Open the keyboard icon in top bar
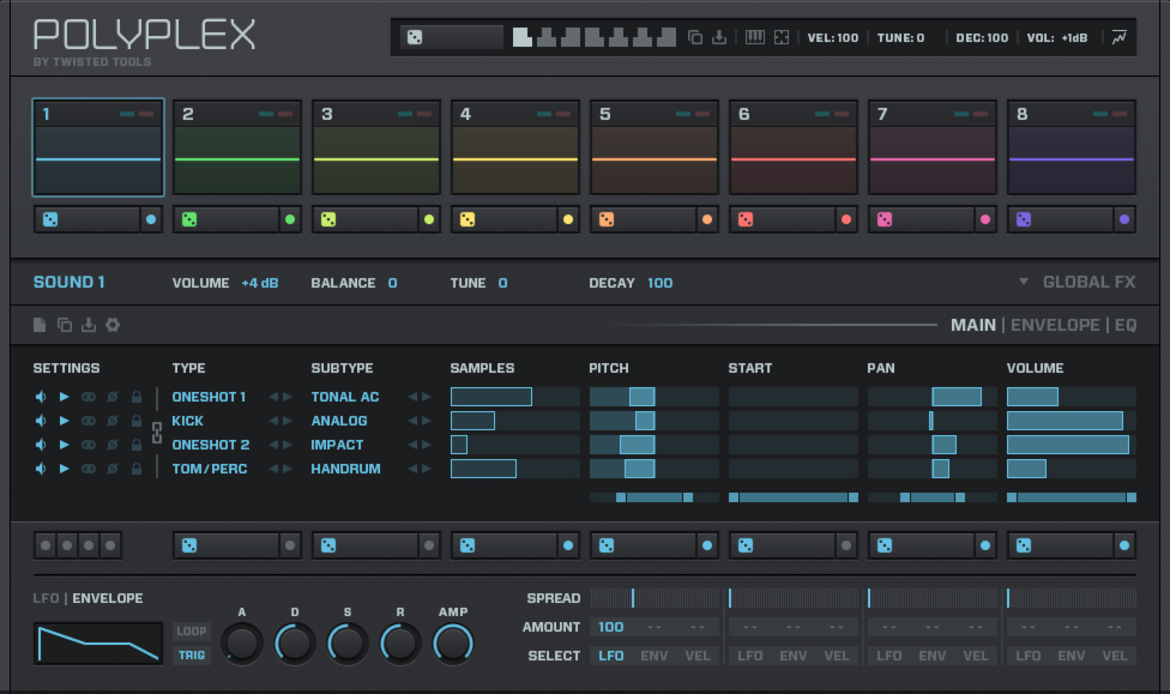Viewport: 1170px width, 694px height. (755, 37)
